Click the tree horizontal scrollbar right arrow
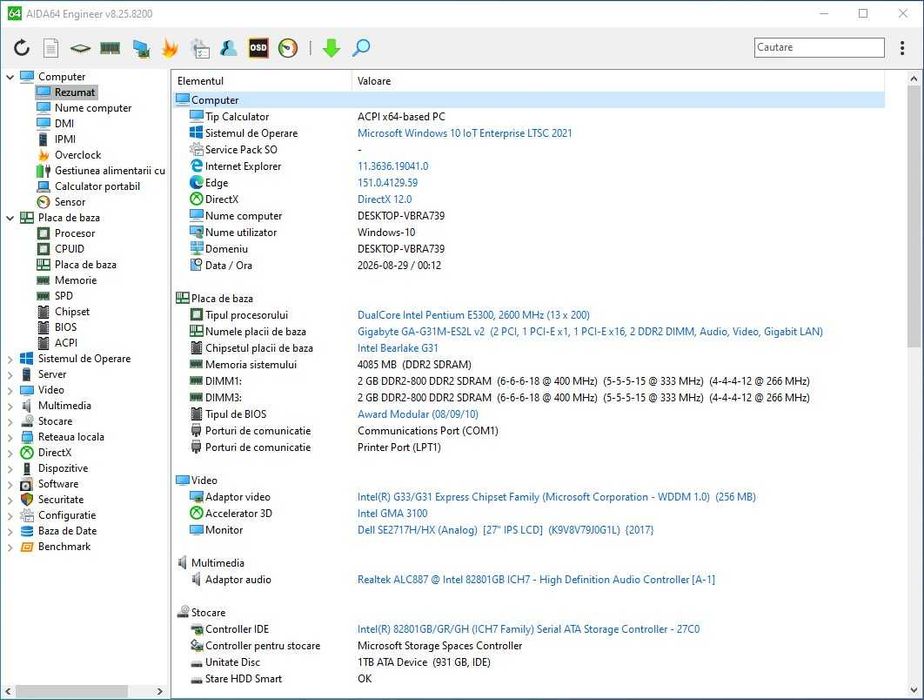924x700 pixels. click(160, 691)
